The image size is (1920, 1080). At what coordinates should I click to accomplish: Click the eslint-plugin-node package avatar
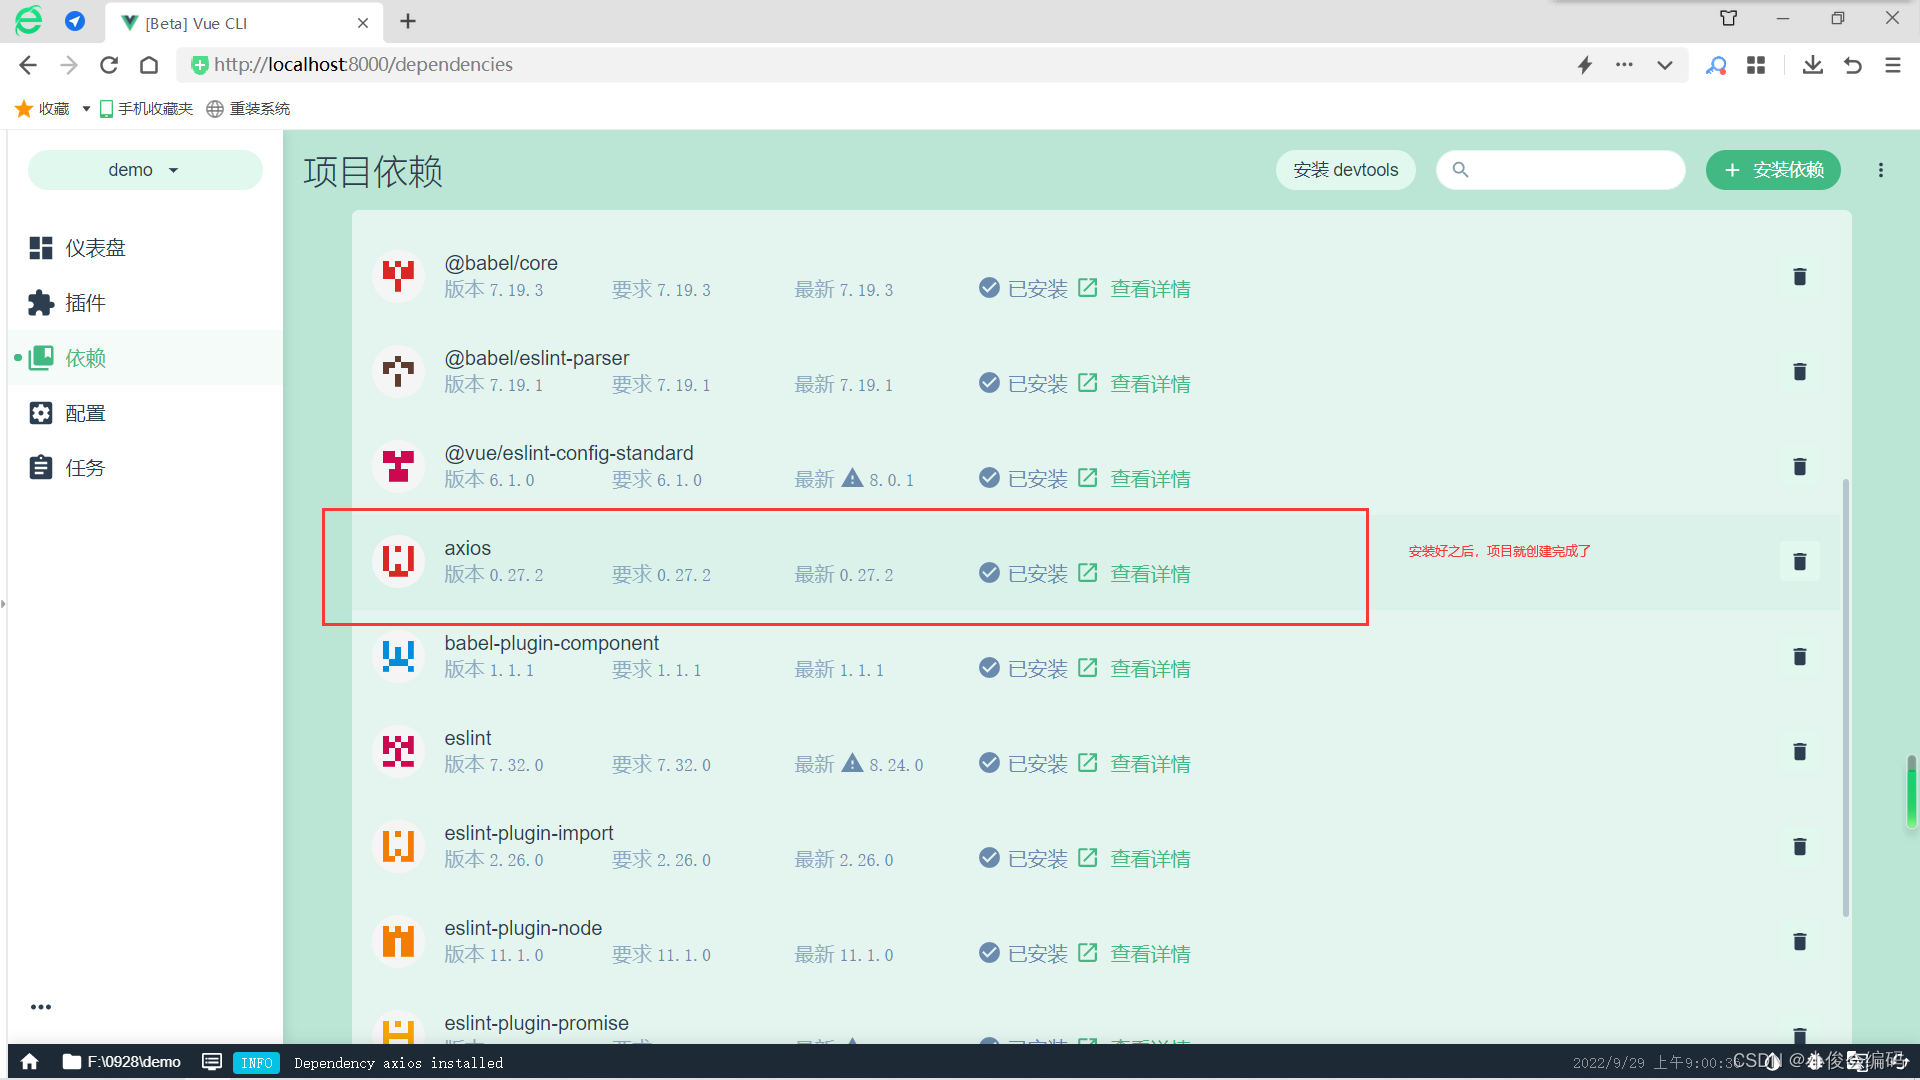pyautogui.click(x=398, y=940)
